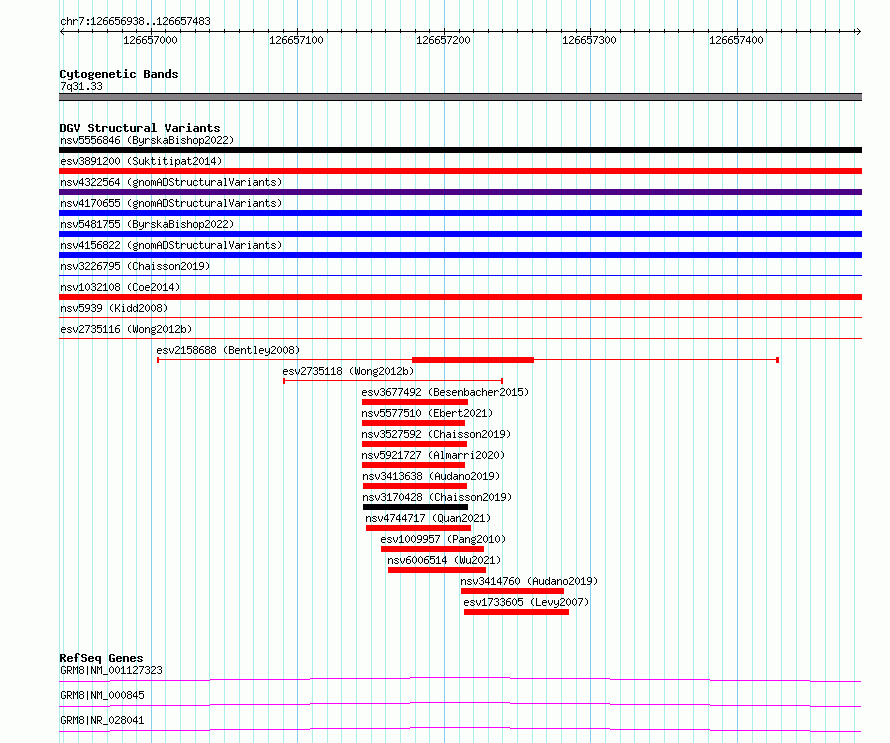The height and width of the screenshot is (743, 890).
Task: Click nsv6006514 (Wu2021) label
Action: (444, 560)
